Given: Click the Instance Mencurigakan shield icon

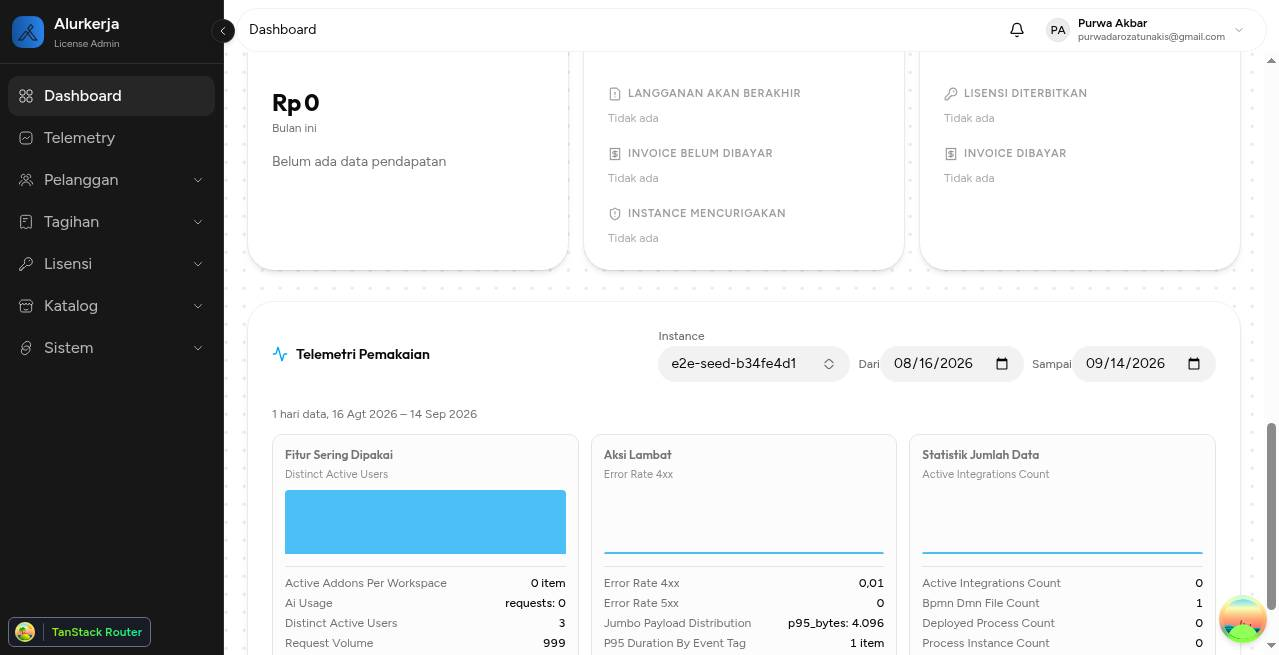Looking at the screenshot, I should pyautogui.click(x=615, y=214).
